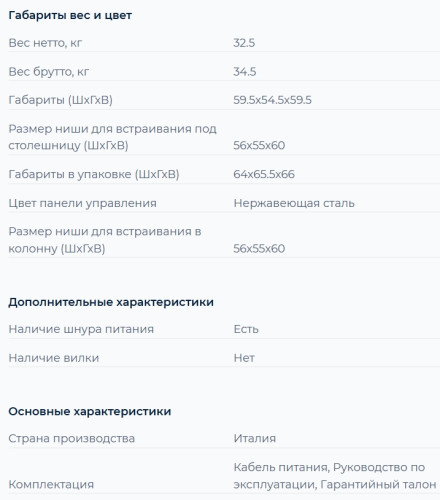Image resolution: width=440 pixels, height=500 pixels.
Task: Click the gross weight value 34.5
Action: point(245,72)
